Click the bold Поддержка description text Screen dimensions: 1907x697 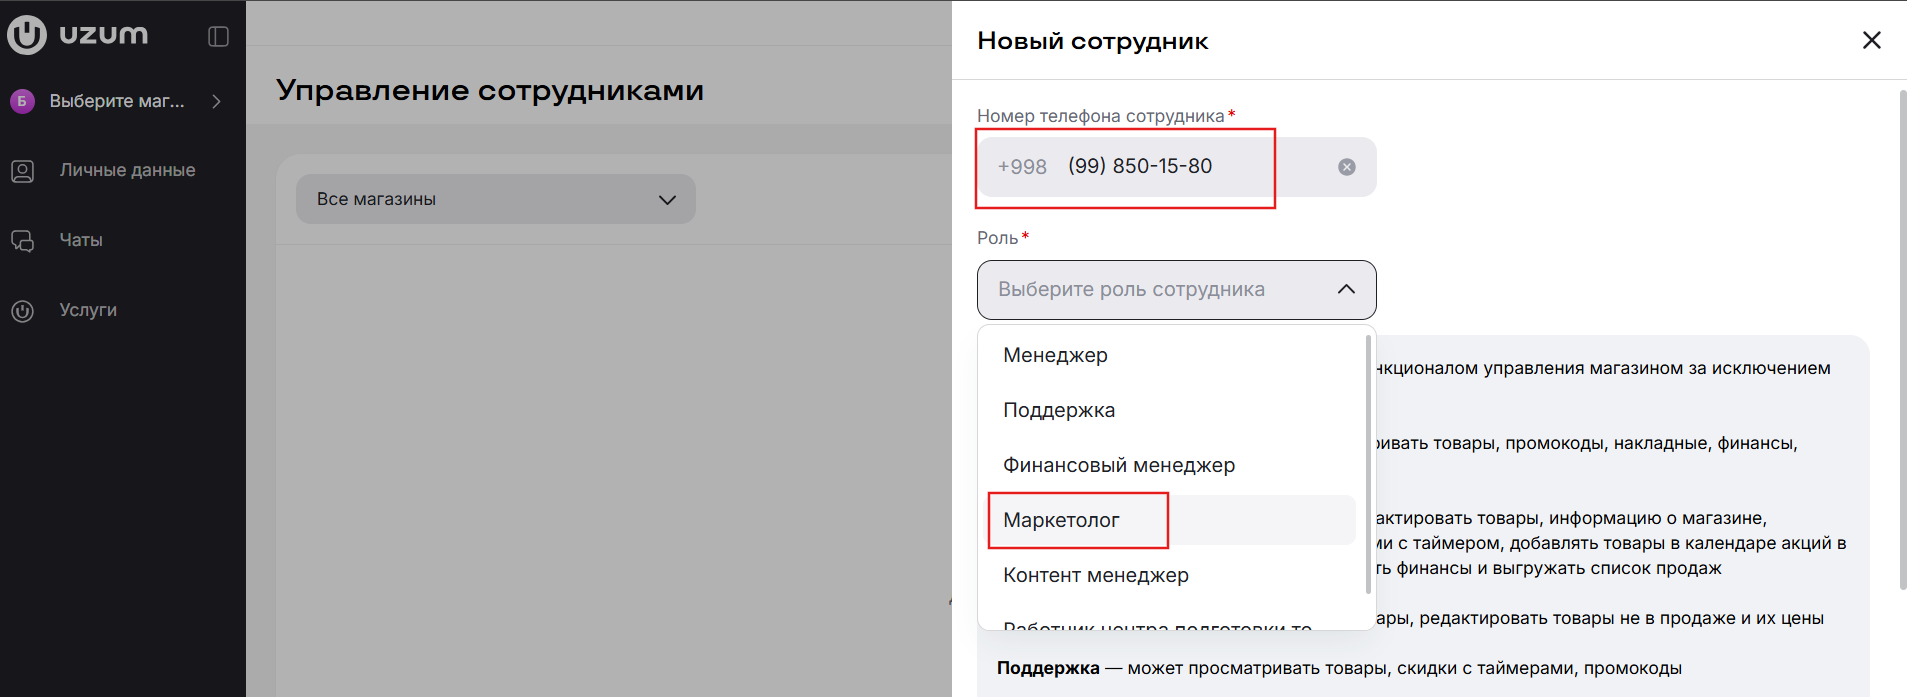click(1048, 668)
